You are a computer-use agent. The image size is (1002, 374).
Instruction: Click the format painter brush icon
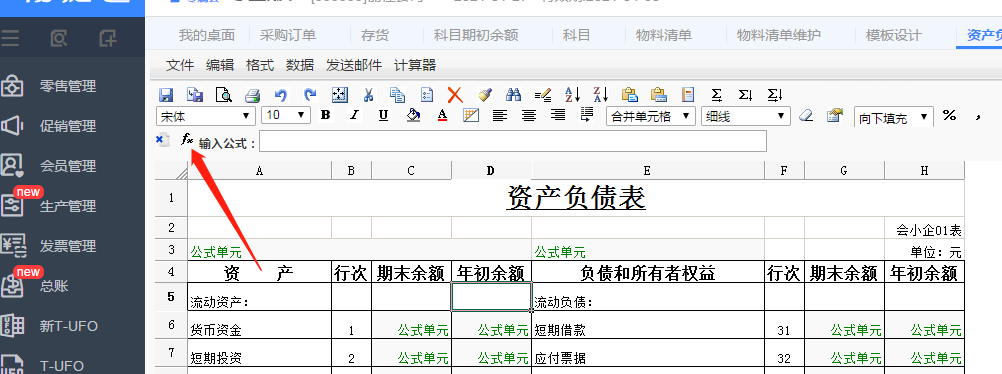[x=485, y=95]
